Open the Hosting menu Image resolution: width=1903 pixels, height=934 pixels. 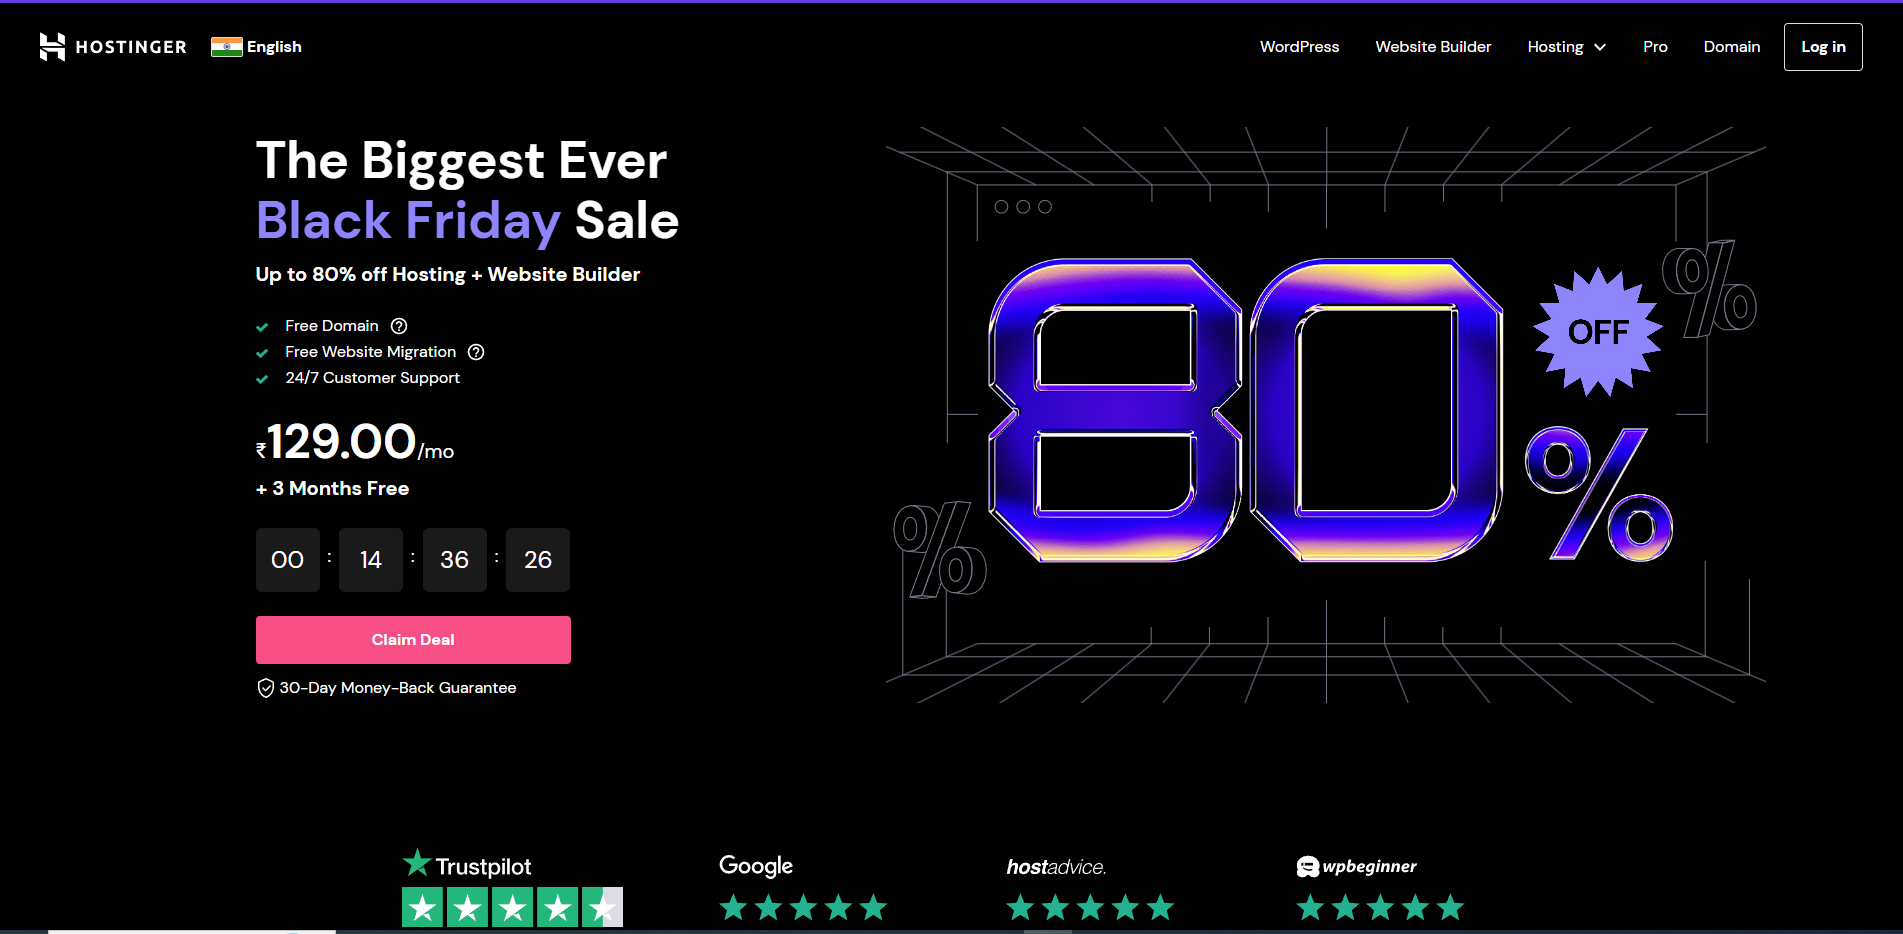coord(1566,47)
